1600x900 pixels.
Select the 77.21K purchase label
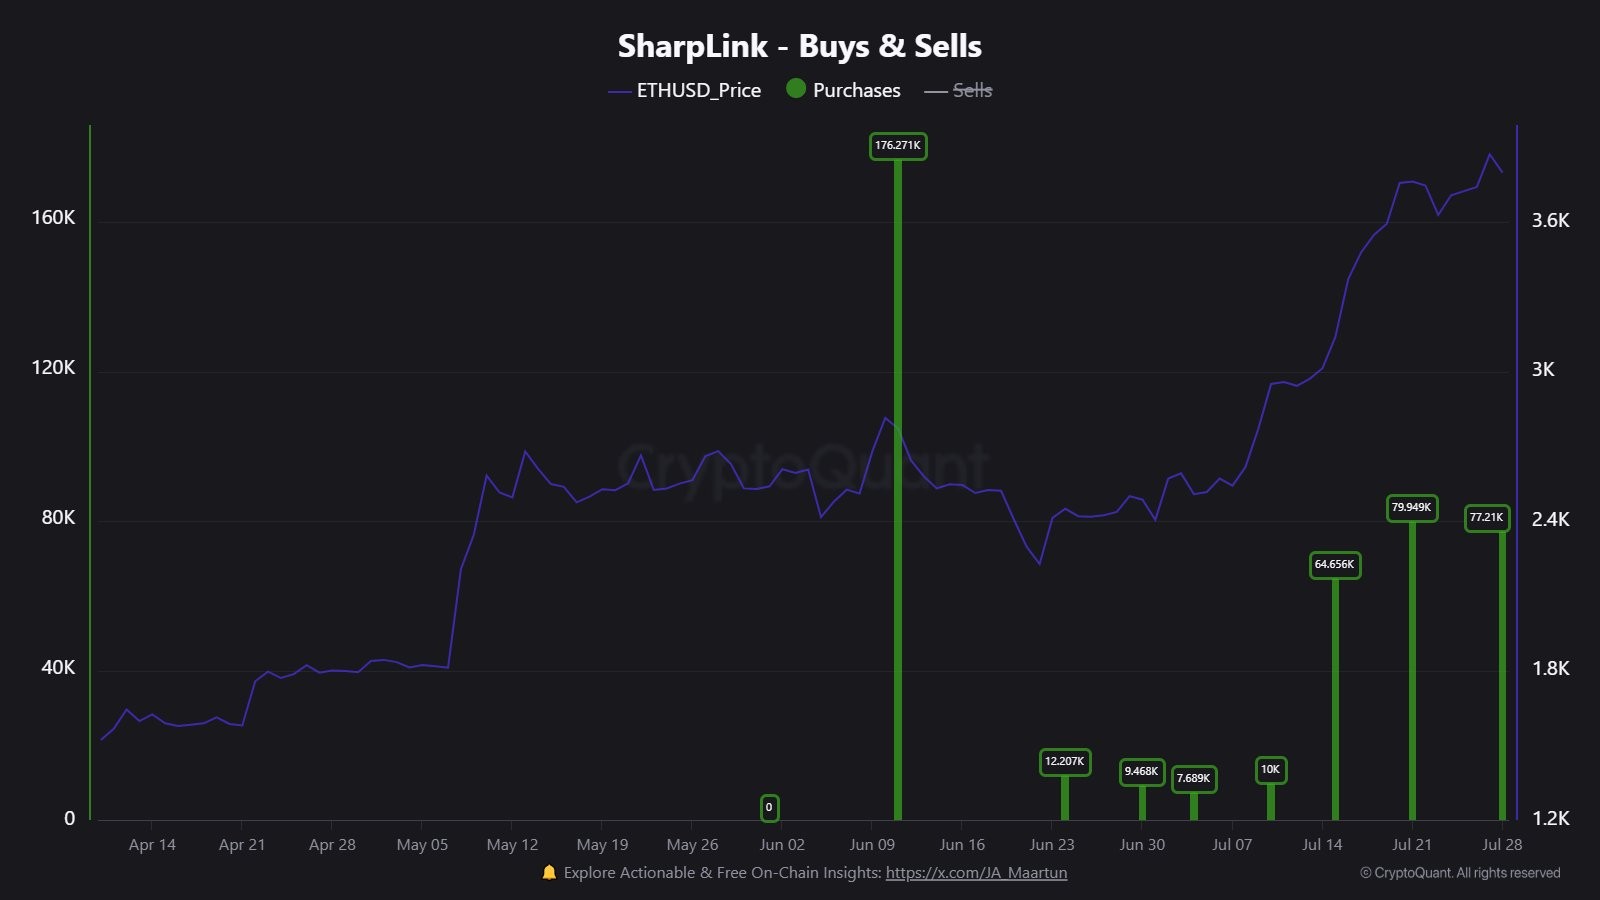tap(1486, 518)
